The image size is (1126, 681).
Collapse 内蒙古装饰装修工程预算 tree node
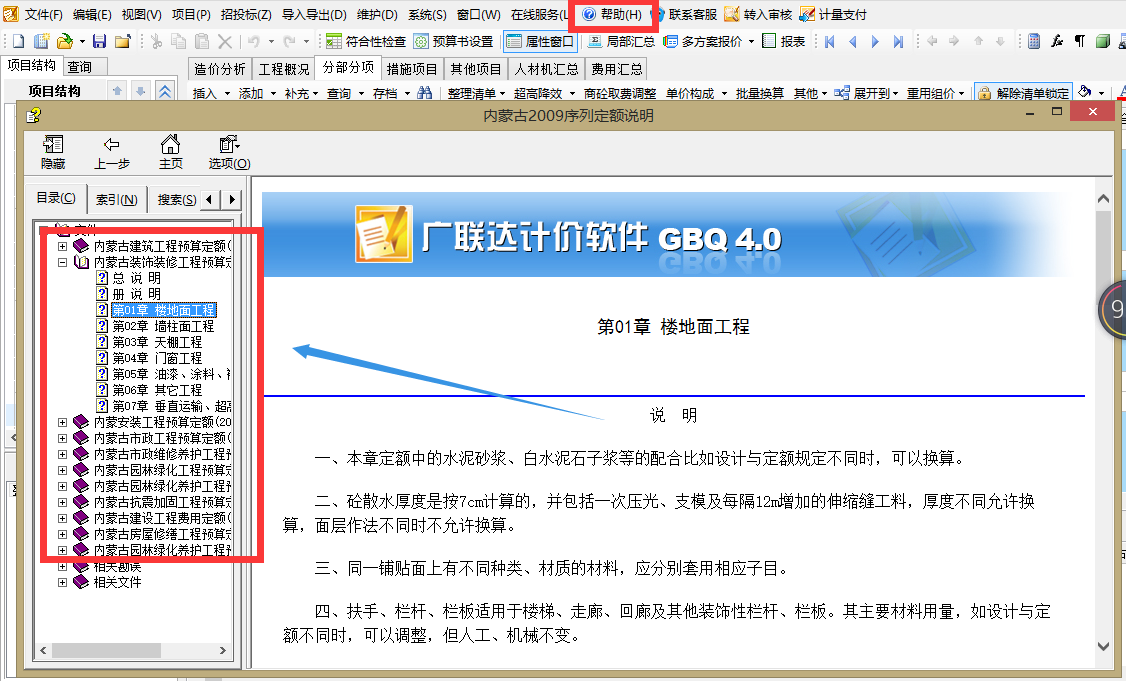tap(62, 262)
